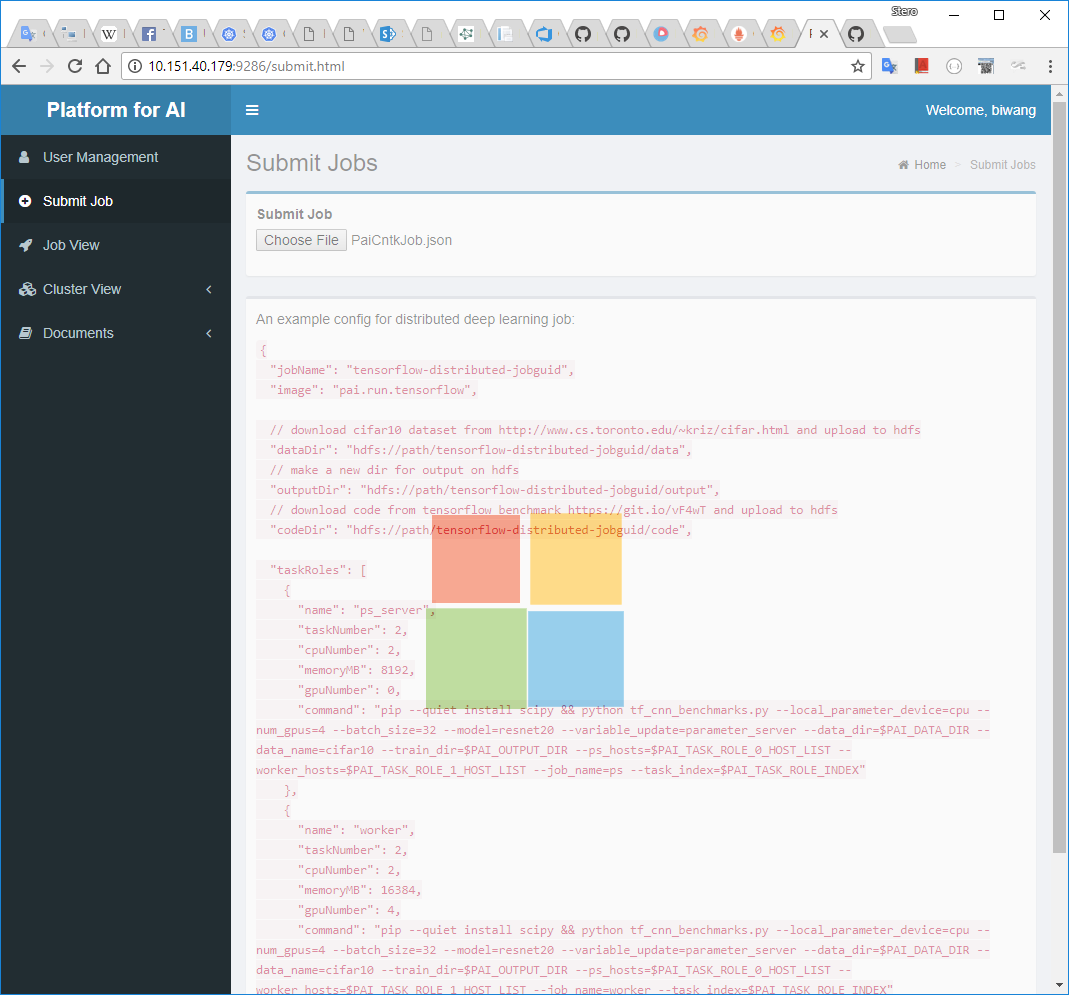Click the Welcome, biwang label
Viewport: 1069px width, 995px height.
click(x=981, y=110)
